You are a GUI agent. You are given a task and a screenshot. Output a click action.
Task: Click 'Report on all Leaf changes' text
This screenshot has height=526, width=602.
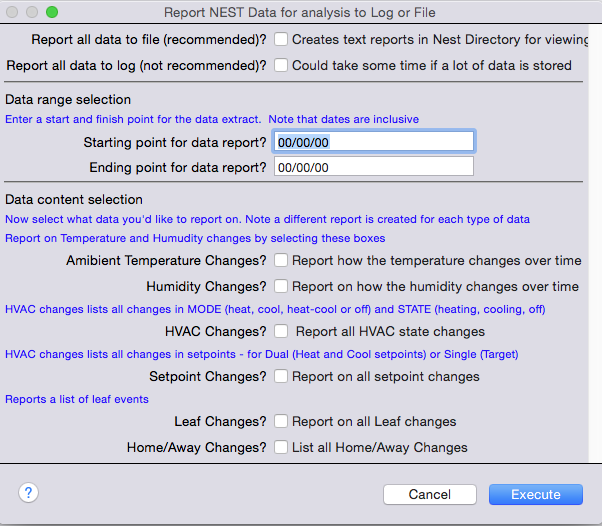374,422
